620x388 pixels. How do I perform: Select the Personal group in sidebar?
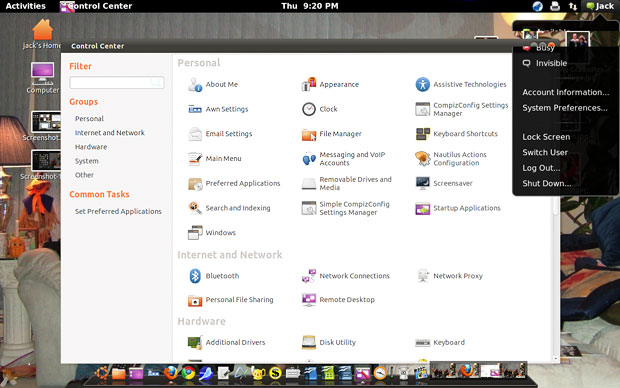click(x=89, y=119)
